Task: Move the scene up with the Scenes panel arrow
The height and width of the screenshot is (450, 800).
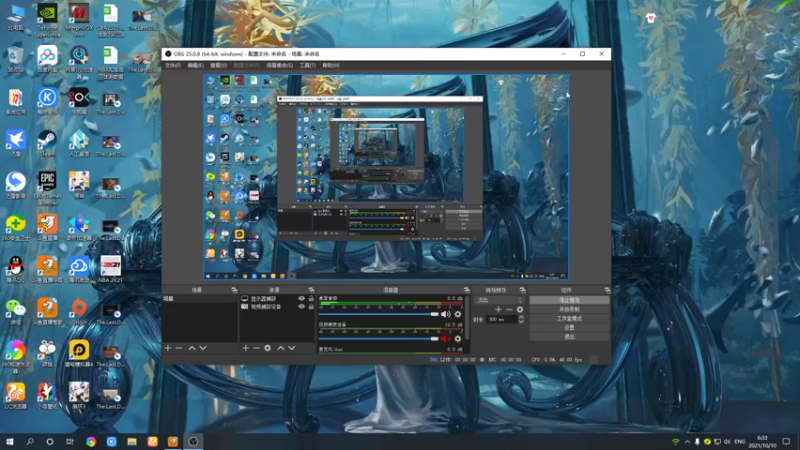Action: (x=192, y=348)
